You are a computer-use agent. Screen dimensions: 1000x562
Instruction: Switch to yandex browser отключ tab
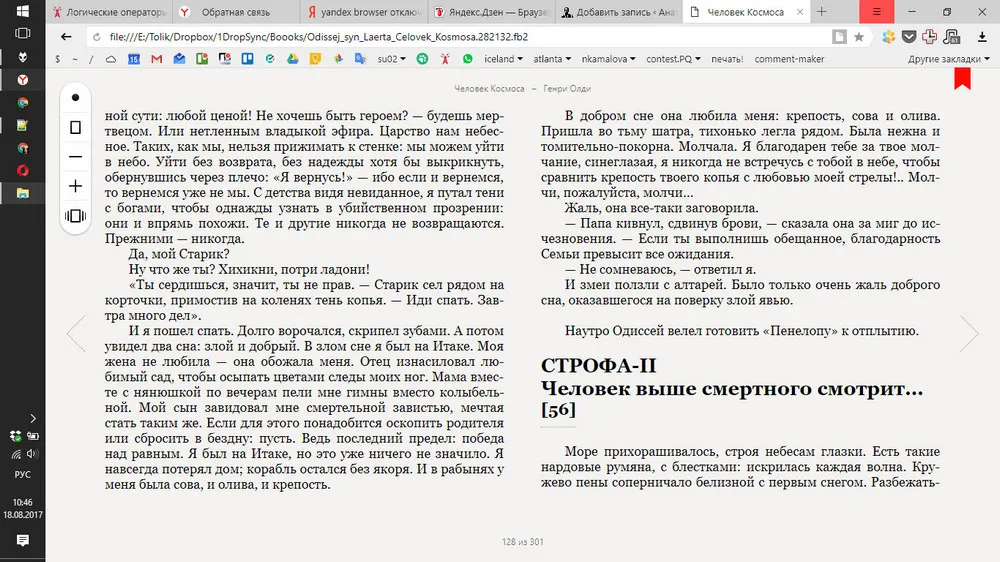(364, 12)
